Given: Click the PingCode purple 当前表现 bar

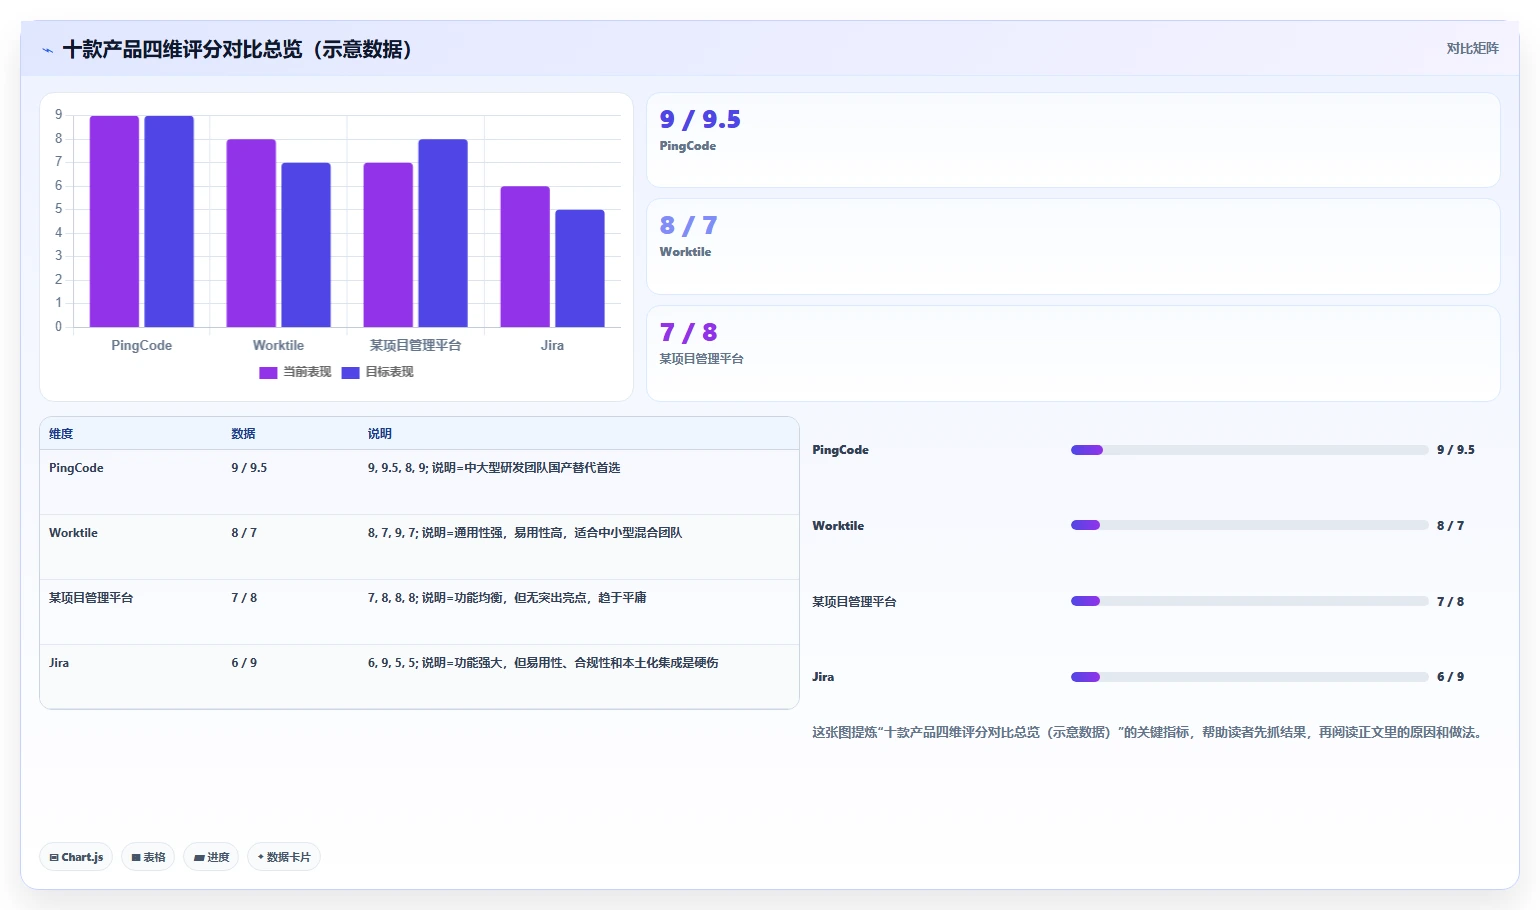Looking at the screenshot, I should [x=114, y=221].
